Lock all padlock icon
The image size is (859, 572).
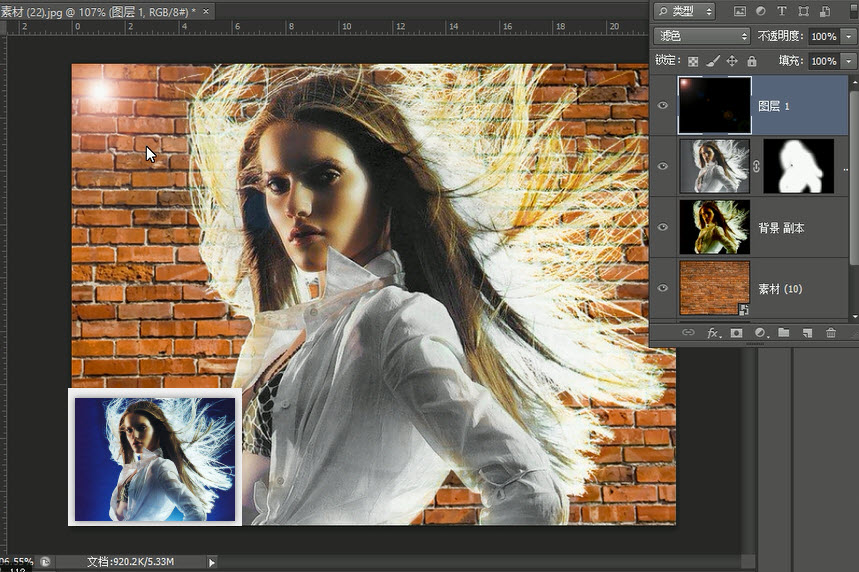click(x=752, y=61)
